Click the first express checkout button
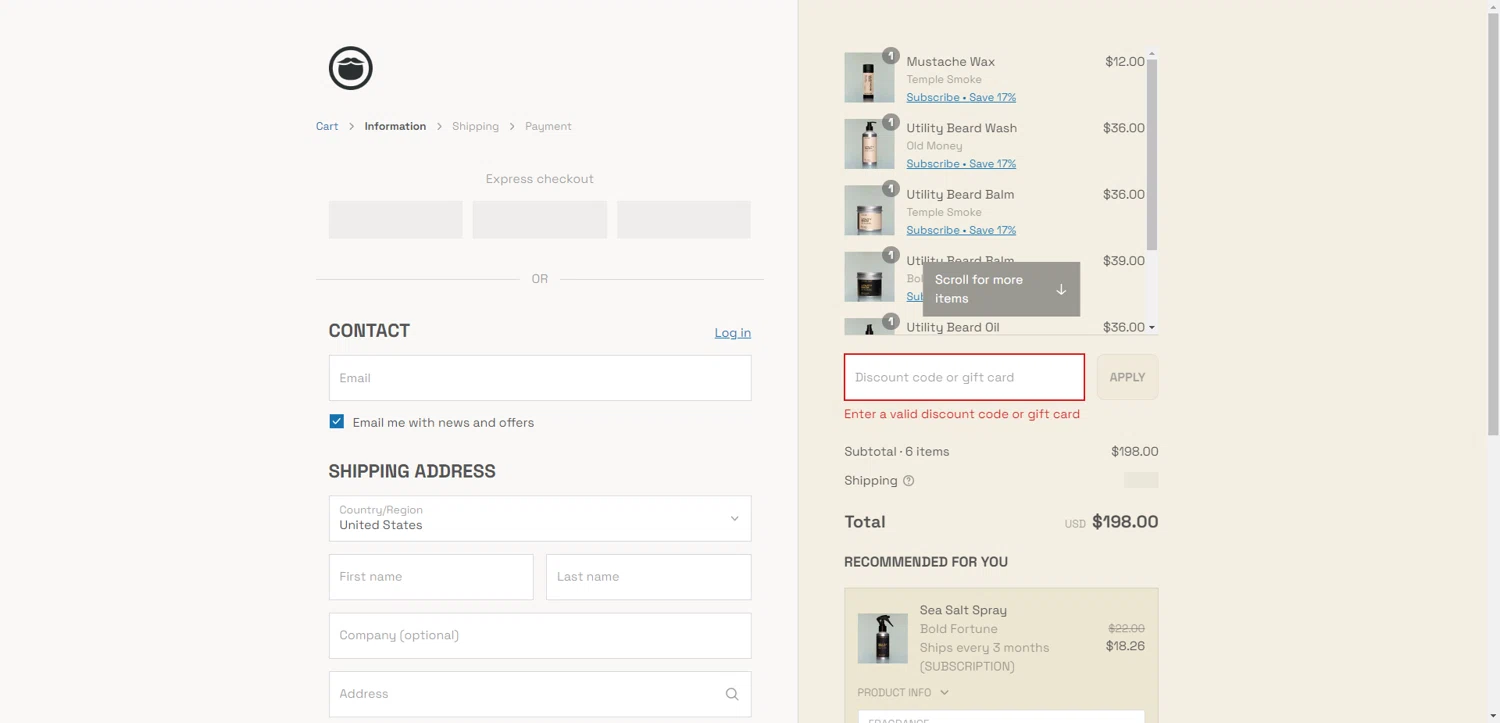This screenshot has width=1500, height=723. pyautogui.click(x=396, y=219)
